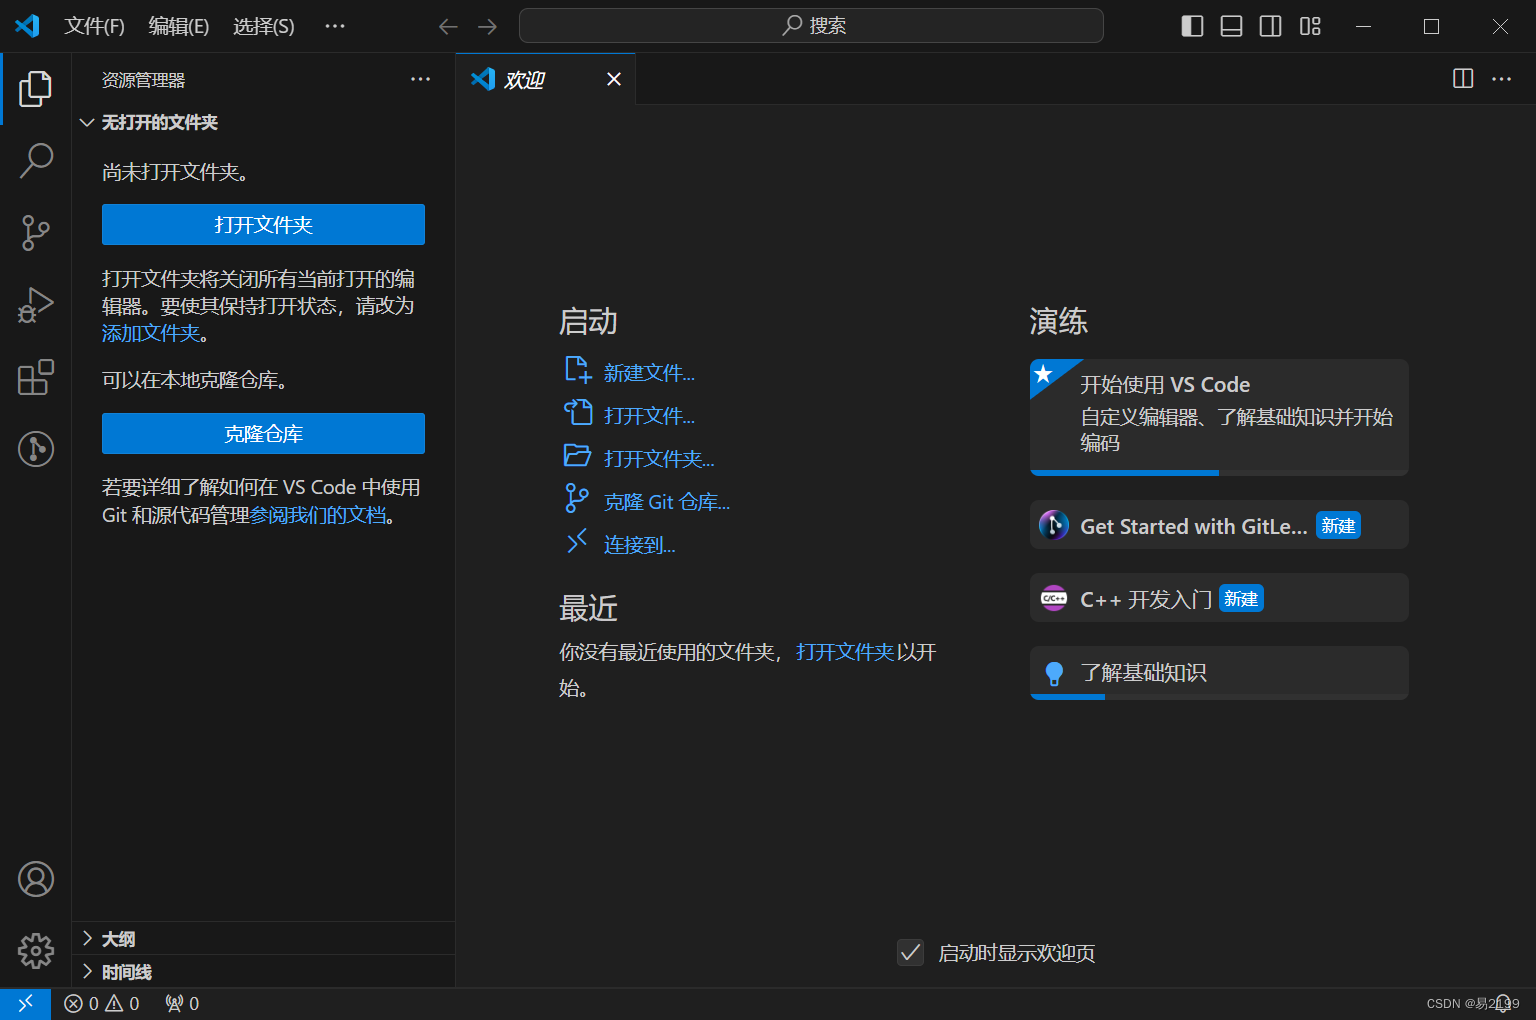Open problems errors and warnings indicator
Screen dimensions: 1536x1020
pyautogui.click(x=102, y=1003)
